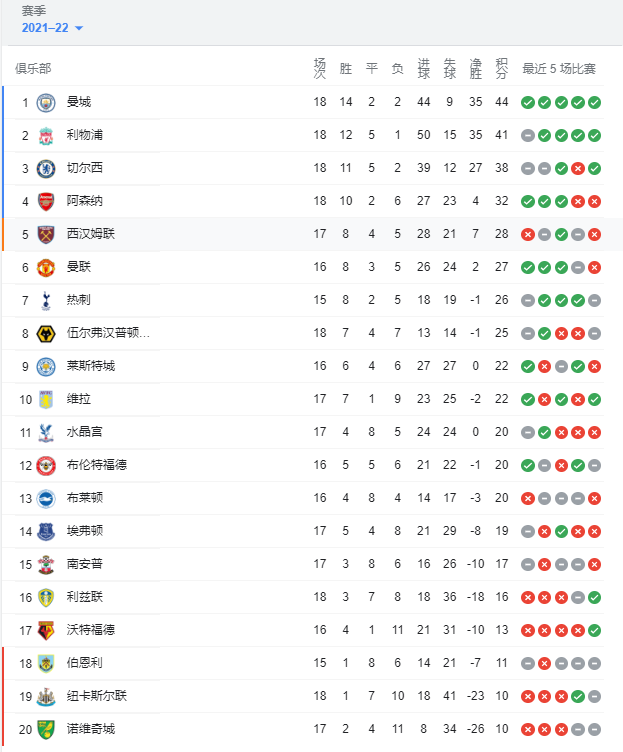Click the Arsenal club crest
This screenshot has width=623, height=752.
(x=46, y=202)
